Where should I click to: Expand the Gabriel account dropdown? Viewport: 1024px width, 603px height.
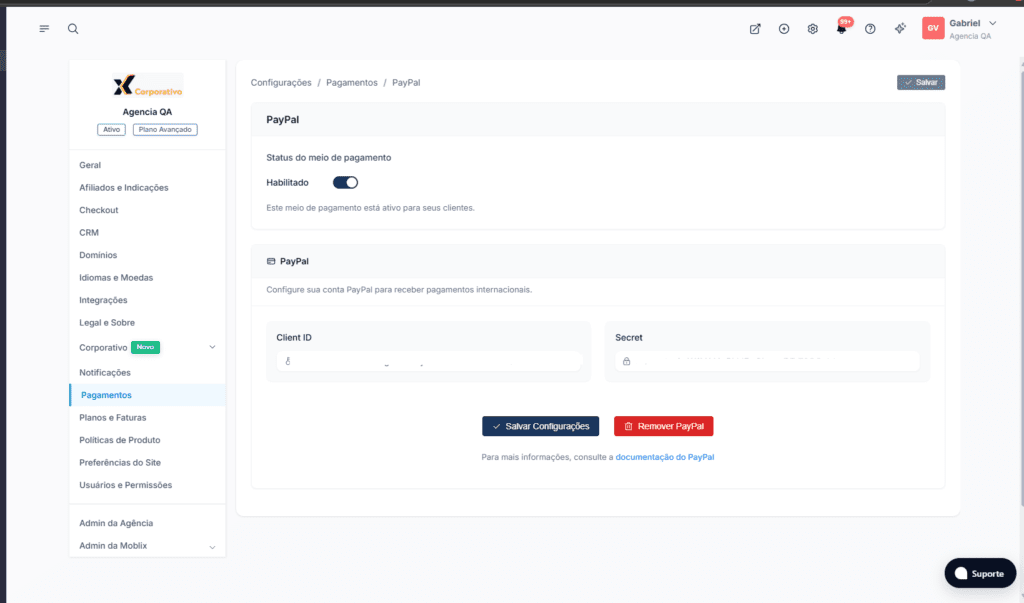pyautogui.click(x=993, y=24)
